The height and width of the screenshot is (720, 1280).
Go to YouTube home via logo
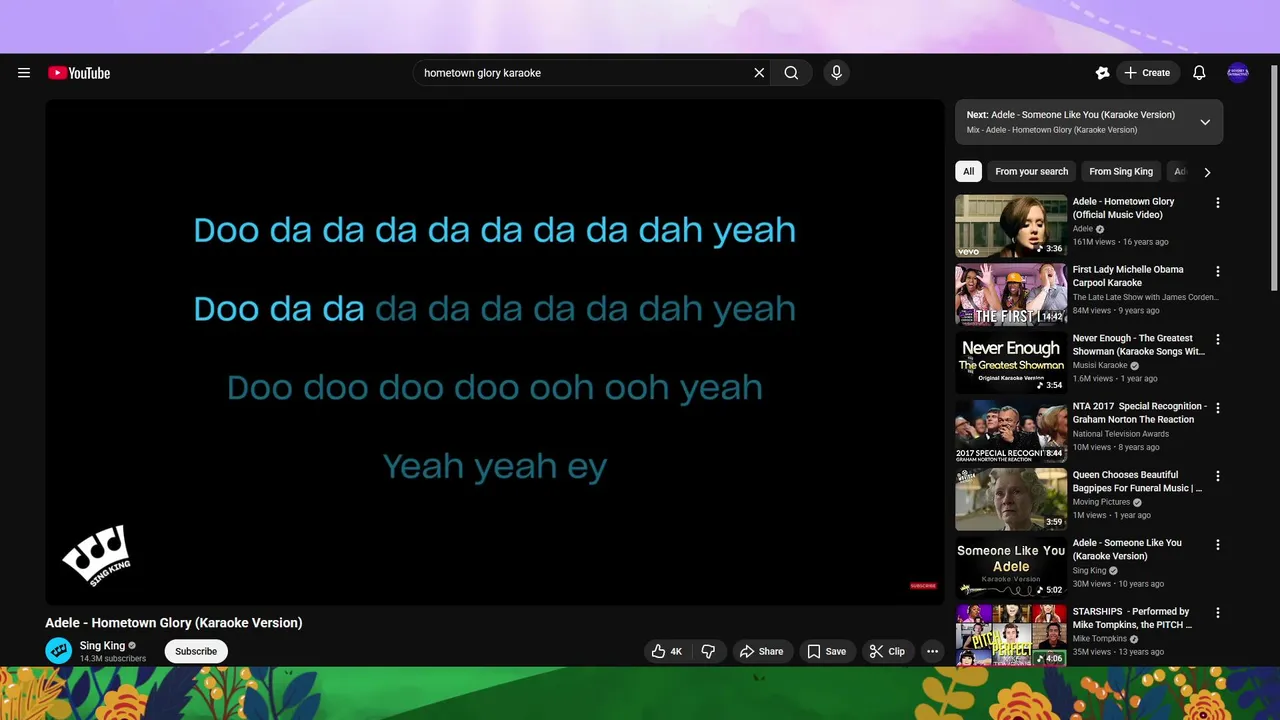tap(79, 73)
